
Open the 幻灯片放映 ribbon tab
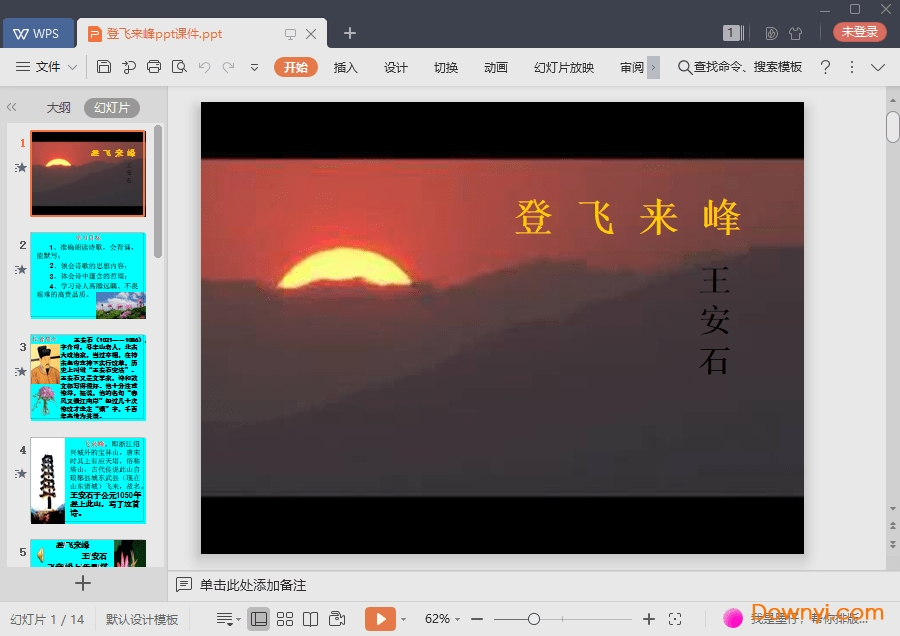point(562,68)
